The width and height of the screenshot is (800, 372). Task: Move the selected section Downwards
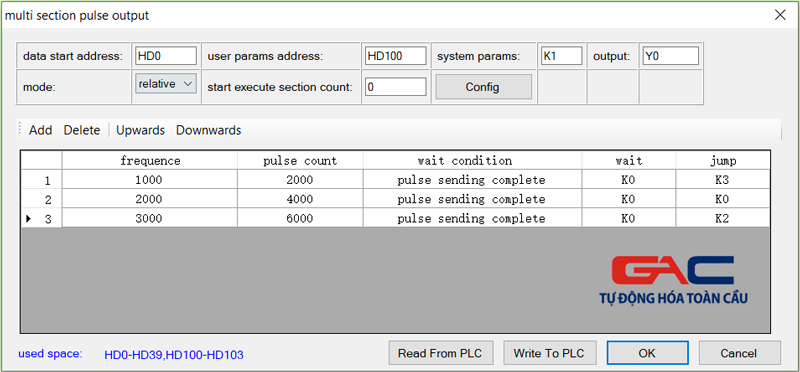click(209, 130)
